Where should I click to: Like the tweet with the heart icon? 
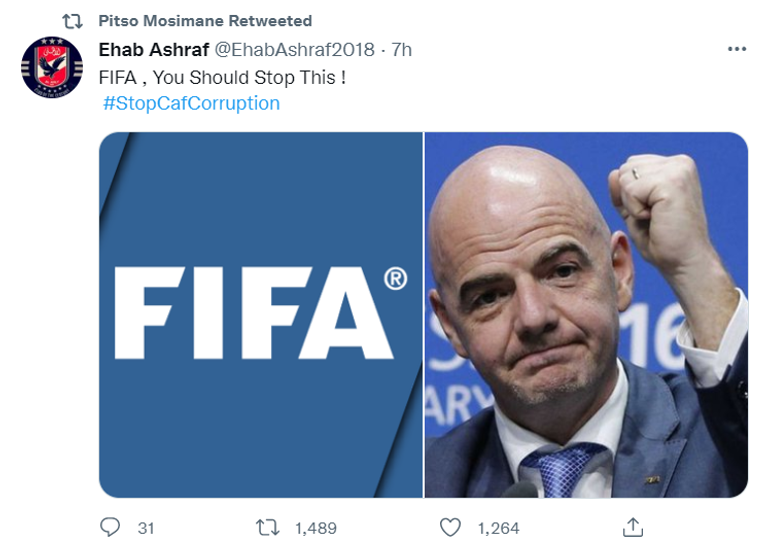451,526
